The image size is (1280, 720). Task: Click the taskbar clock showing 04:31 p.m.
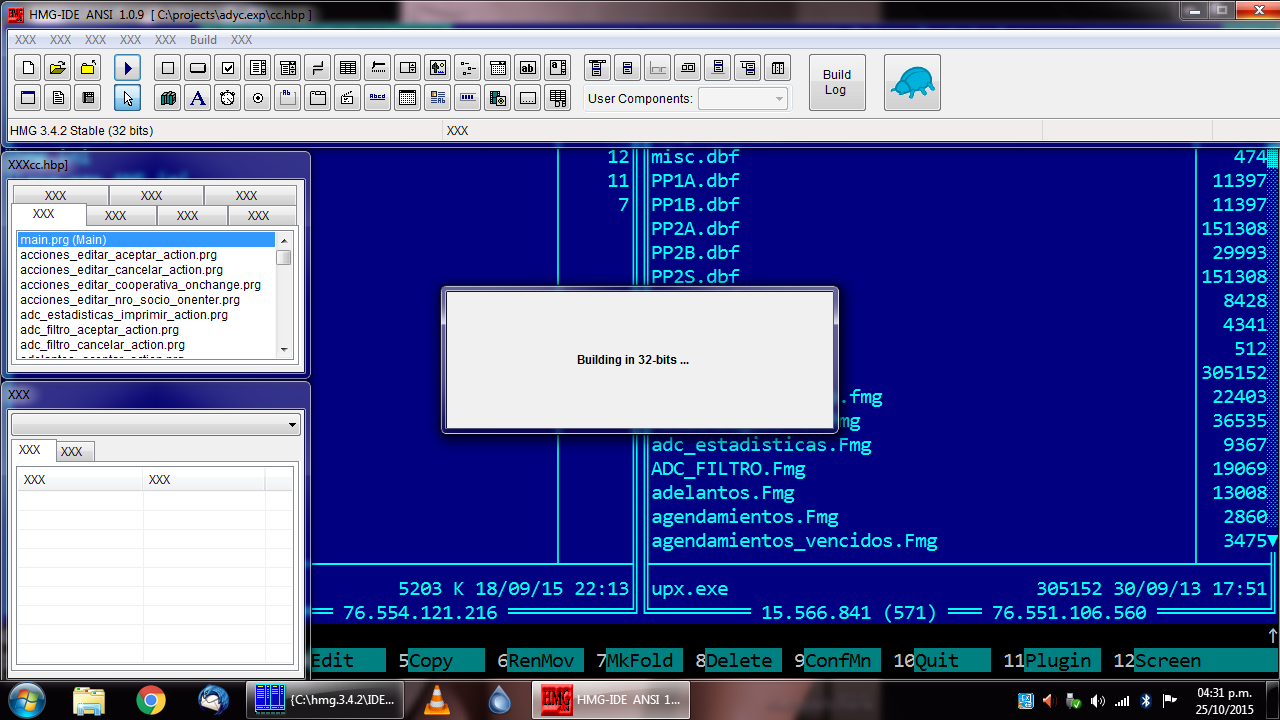click(x=1224, y=700)
